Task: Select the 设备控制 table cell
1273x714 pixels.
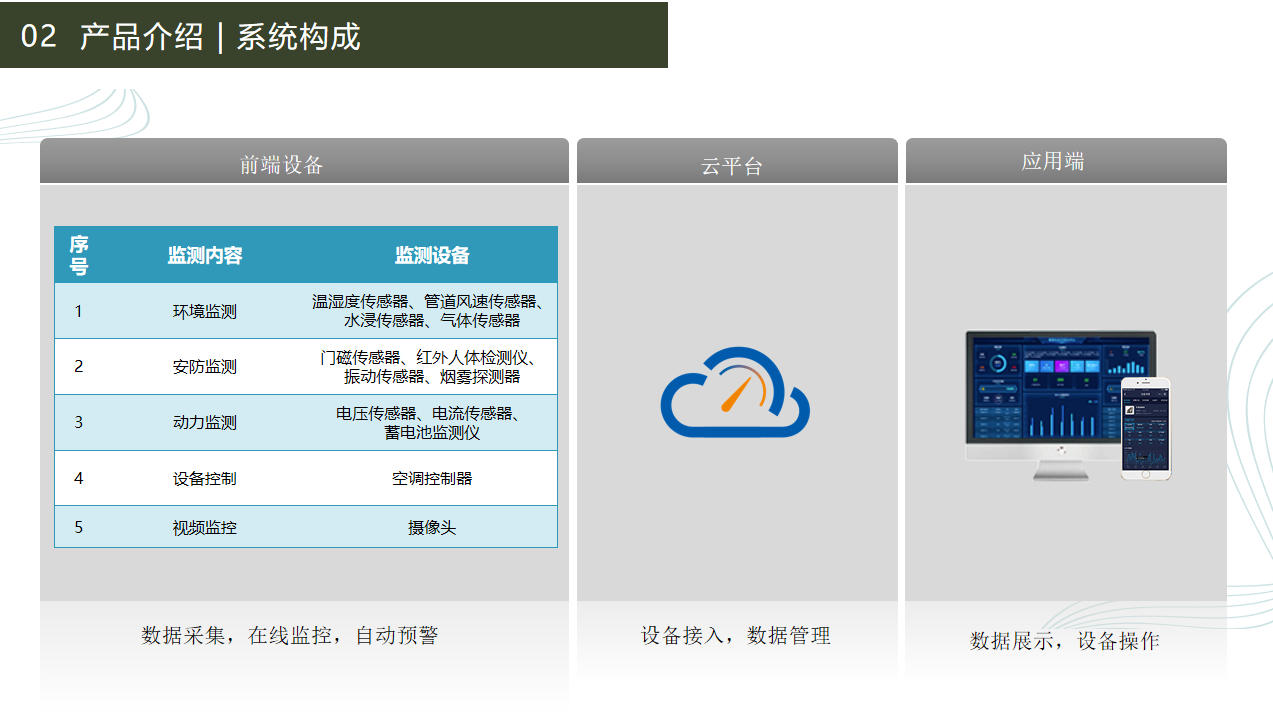Action: [x=205, y=479]
